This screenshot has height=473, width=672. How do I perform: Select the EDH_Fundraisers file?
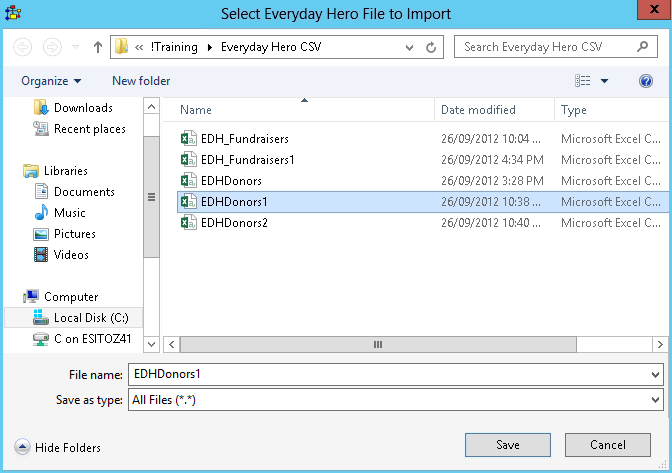point(245,139)
